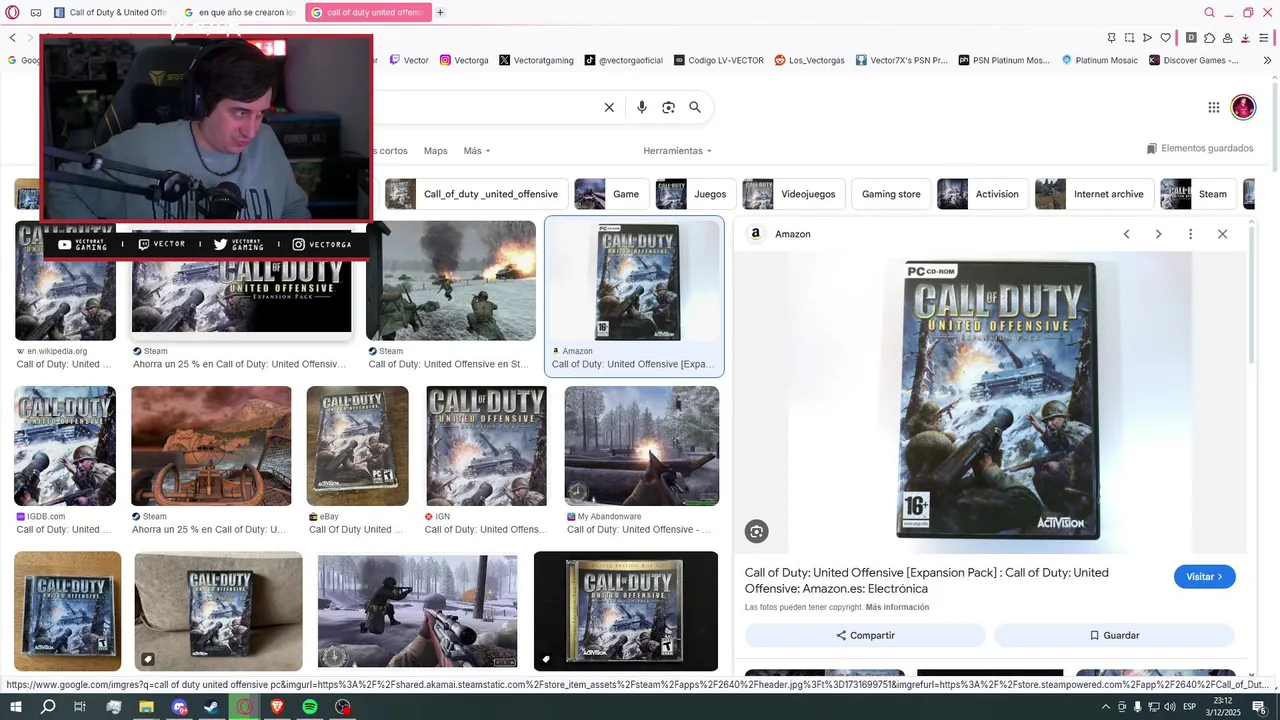1280x720 pixels.
Task: Start voice search with the microphone icon
Action: tap(642, 107)
